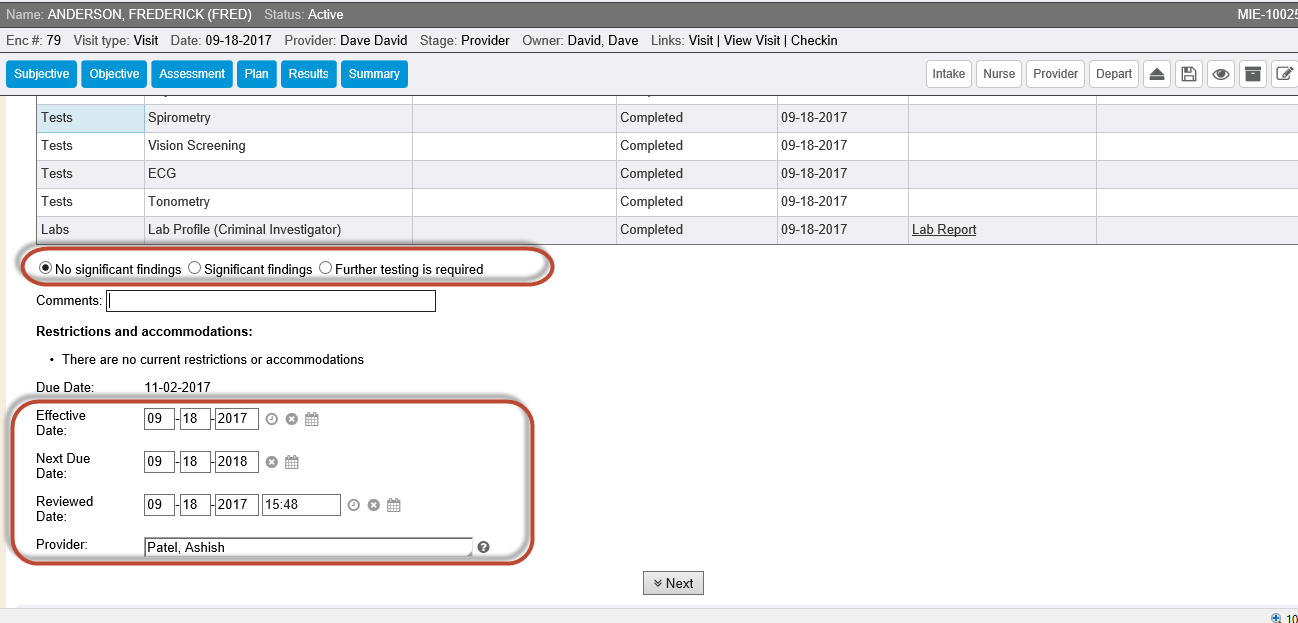The width and height of the screenshot is (1298, 623).
Task: Select the "Significant findings" radio button
Action: click(195, 268)
